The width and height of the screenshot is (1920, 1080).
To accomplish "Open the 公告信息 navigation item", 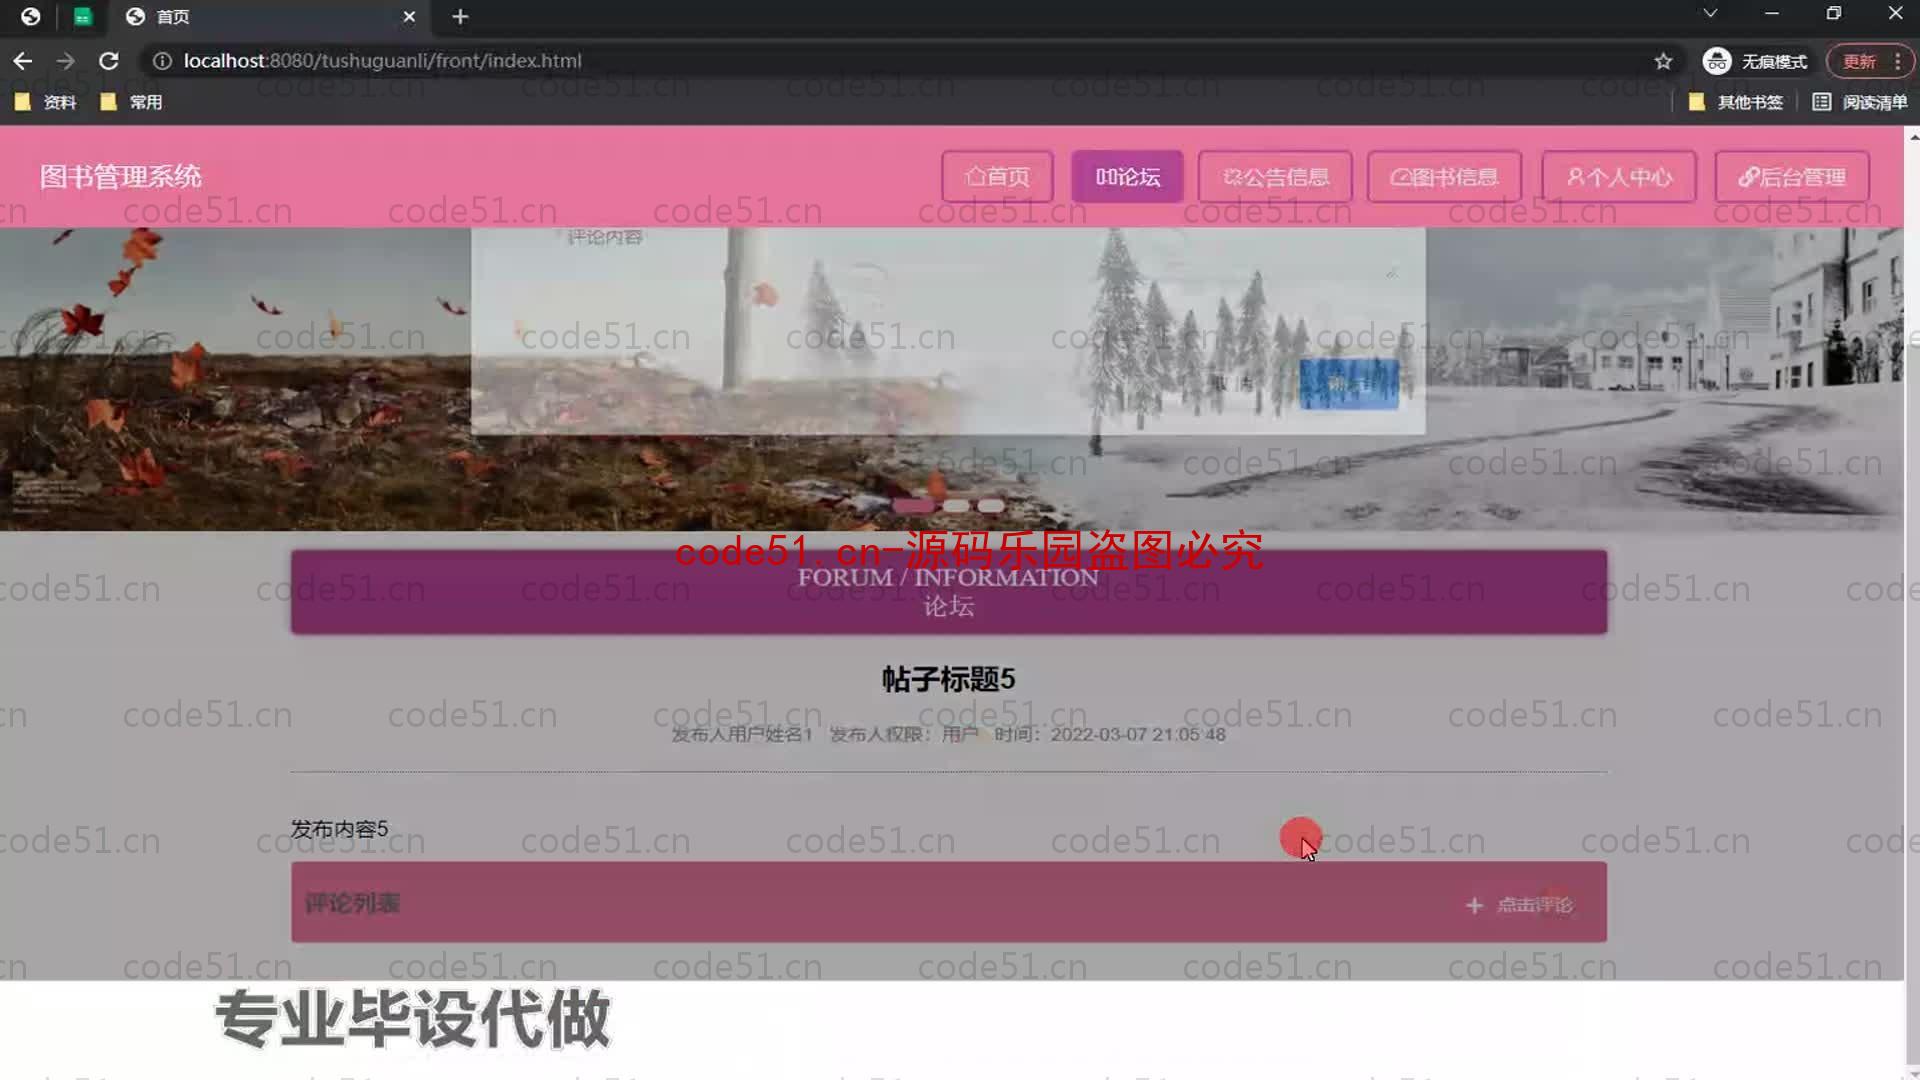I will point(1275,177).
